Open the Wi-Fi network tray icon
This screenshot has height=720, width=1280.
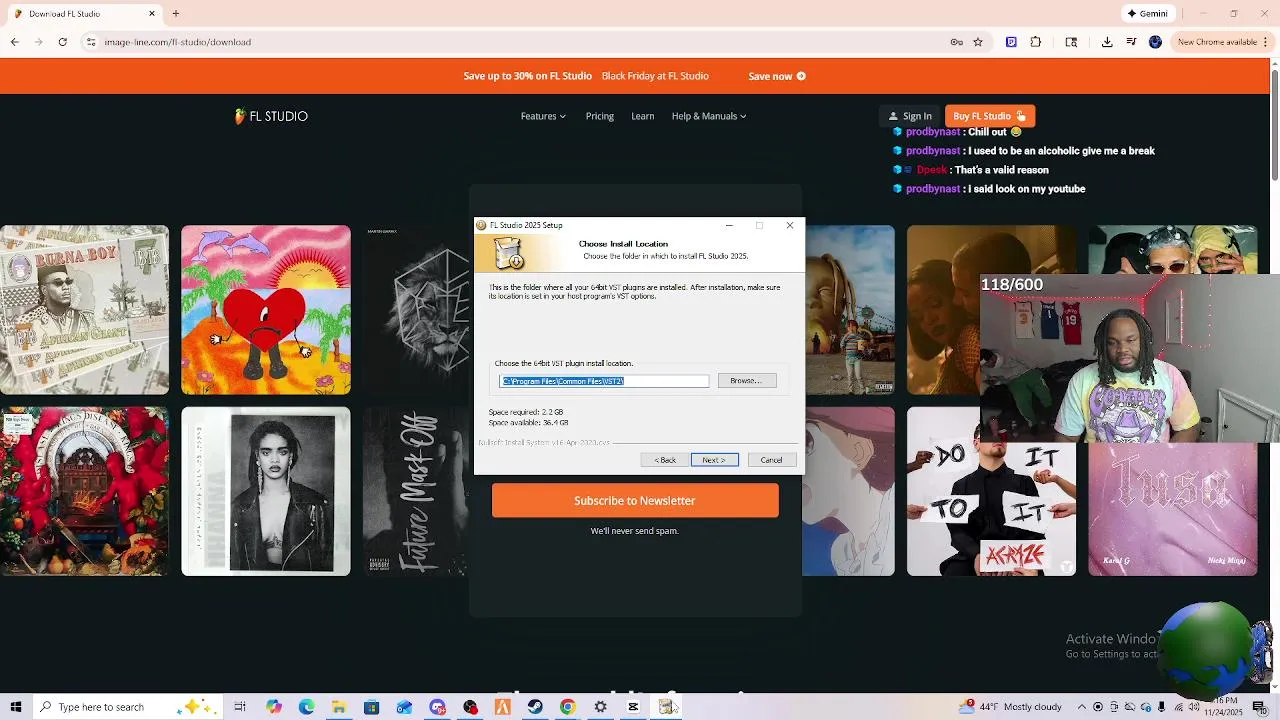coord(1179,707)
